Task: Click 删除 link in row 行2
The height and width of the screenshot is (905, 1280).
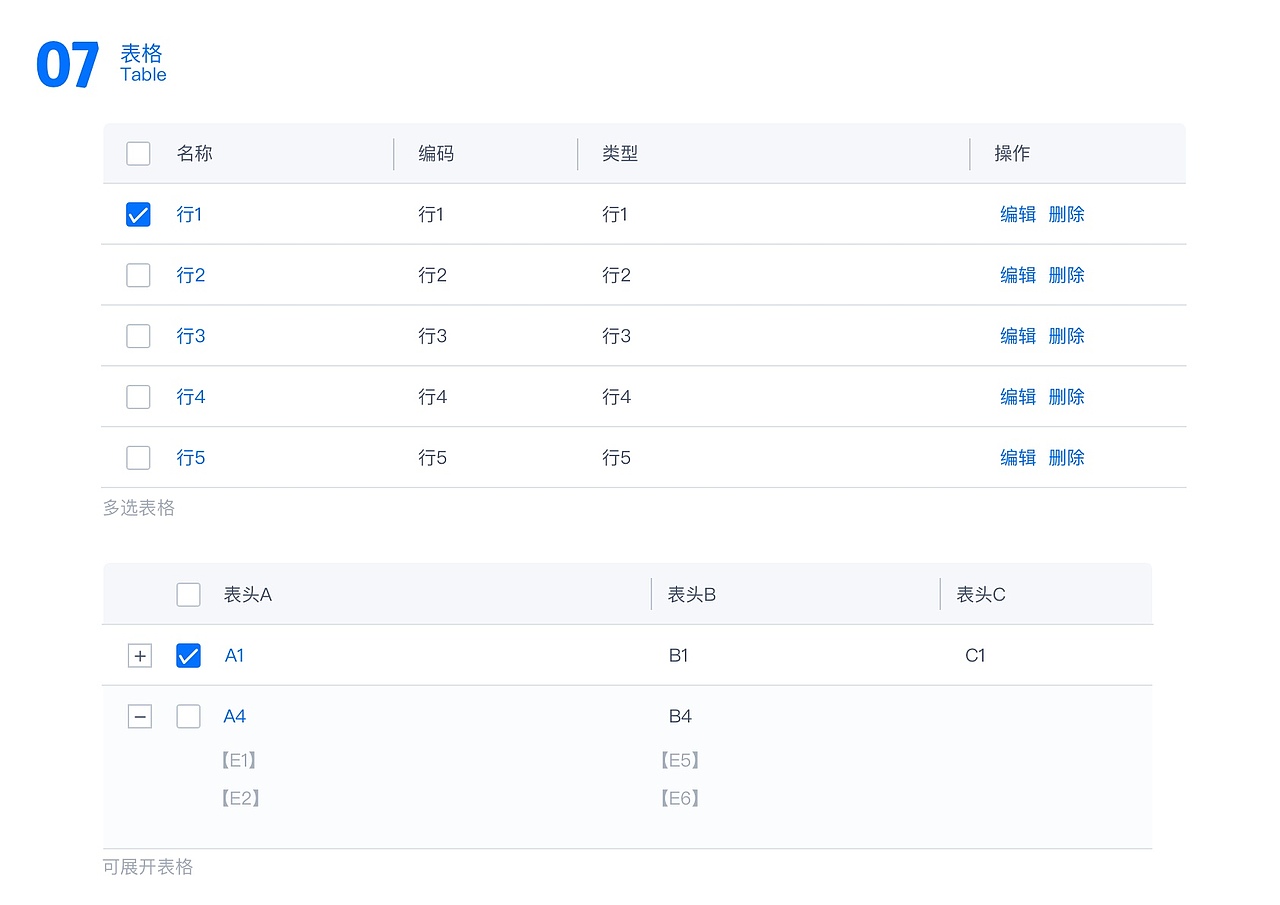Action: (1066, 275)
